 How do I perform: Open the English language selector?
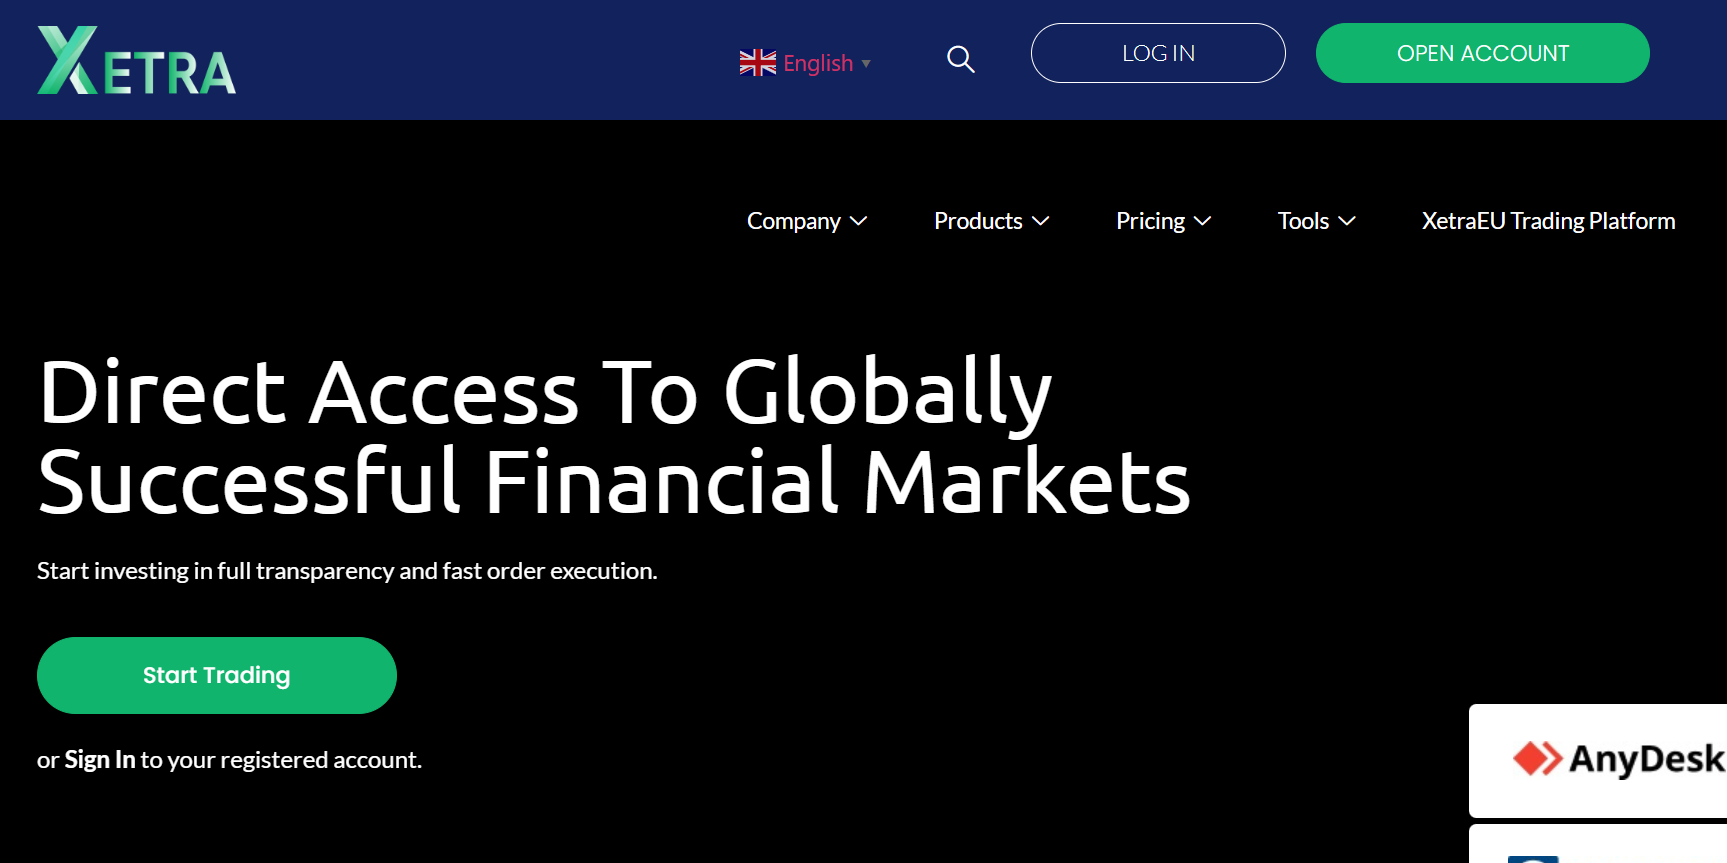(x=817, y=63)
